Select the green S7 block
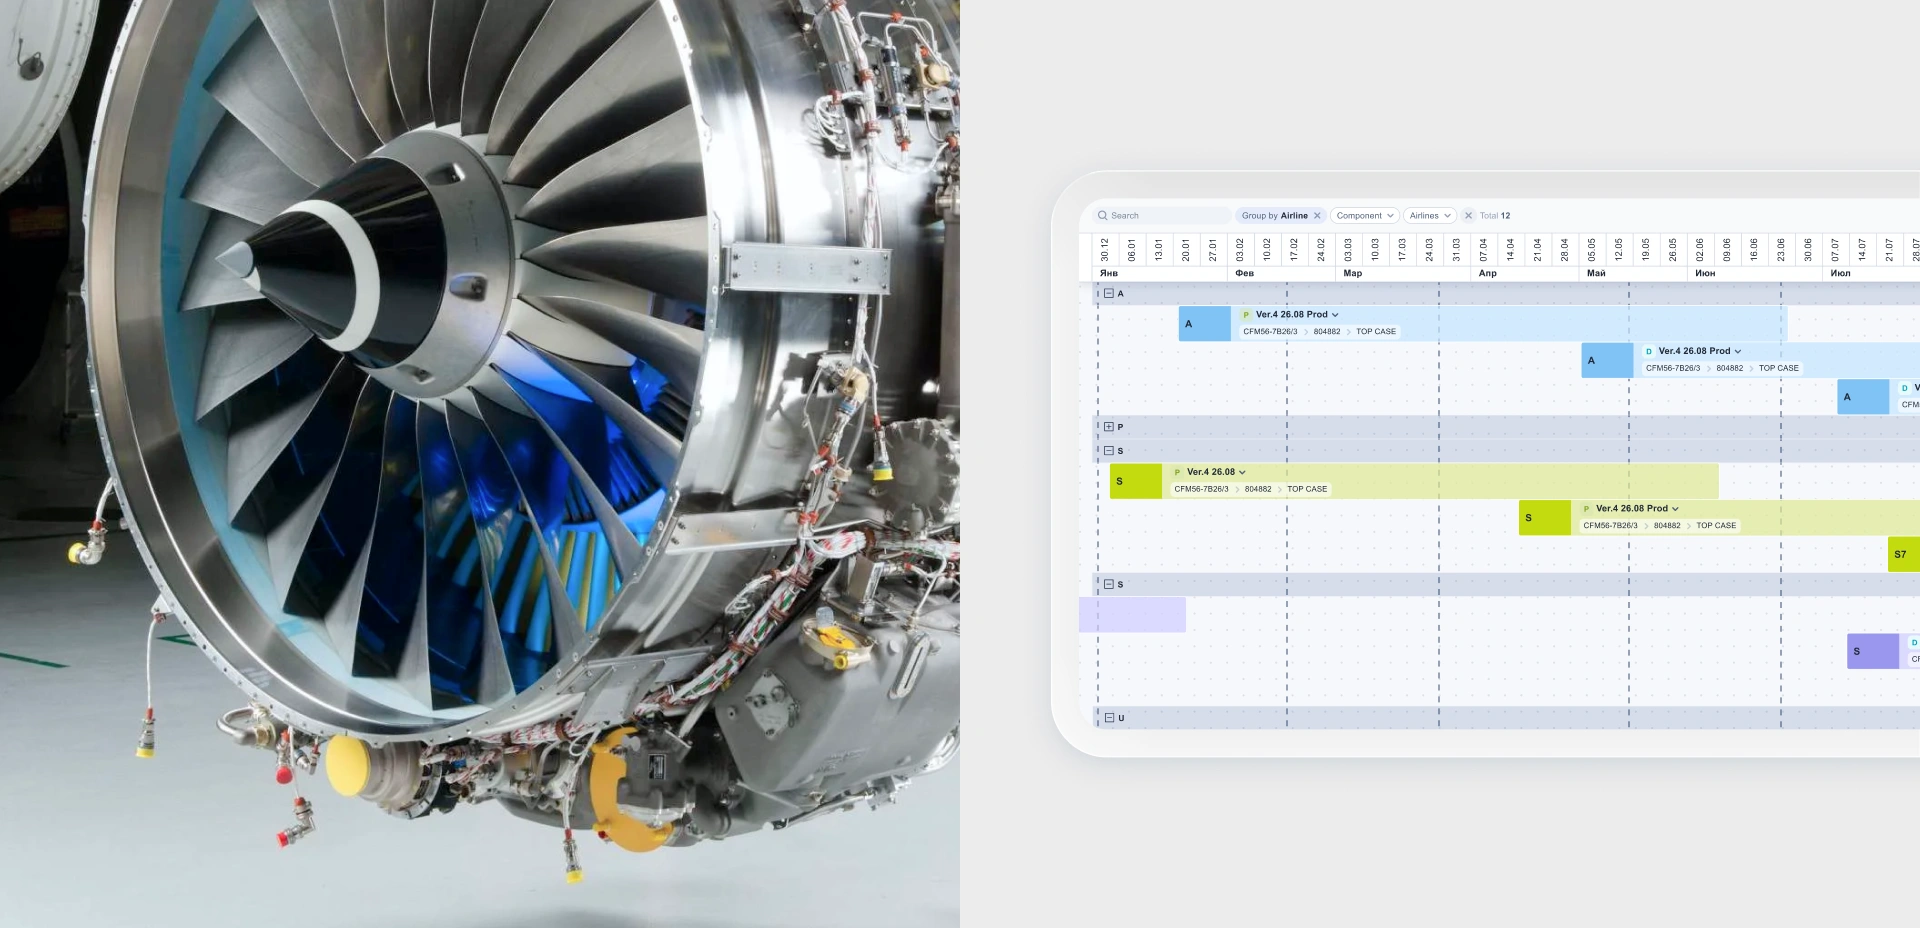Screen dimensions: 1920x928 click(x=1902, y=555)
